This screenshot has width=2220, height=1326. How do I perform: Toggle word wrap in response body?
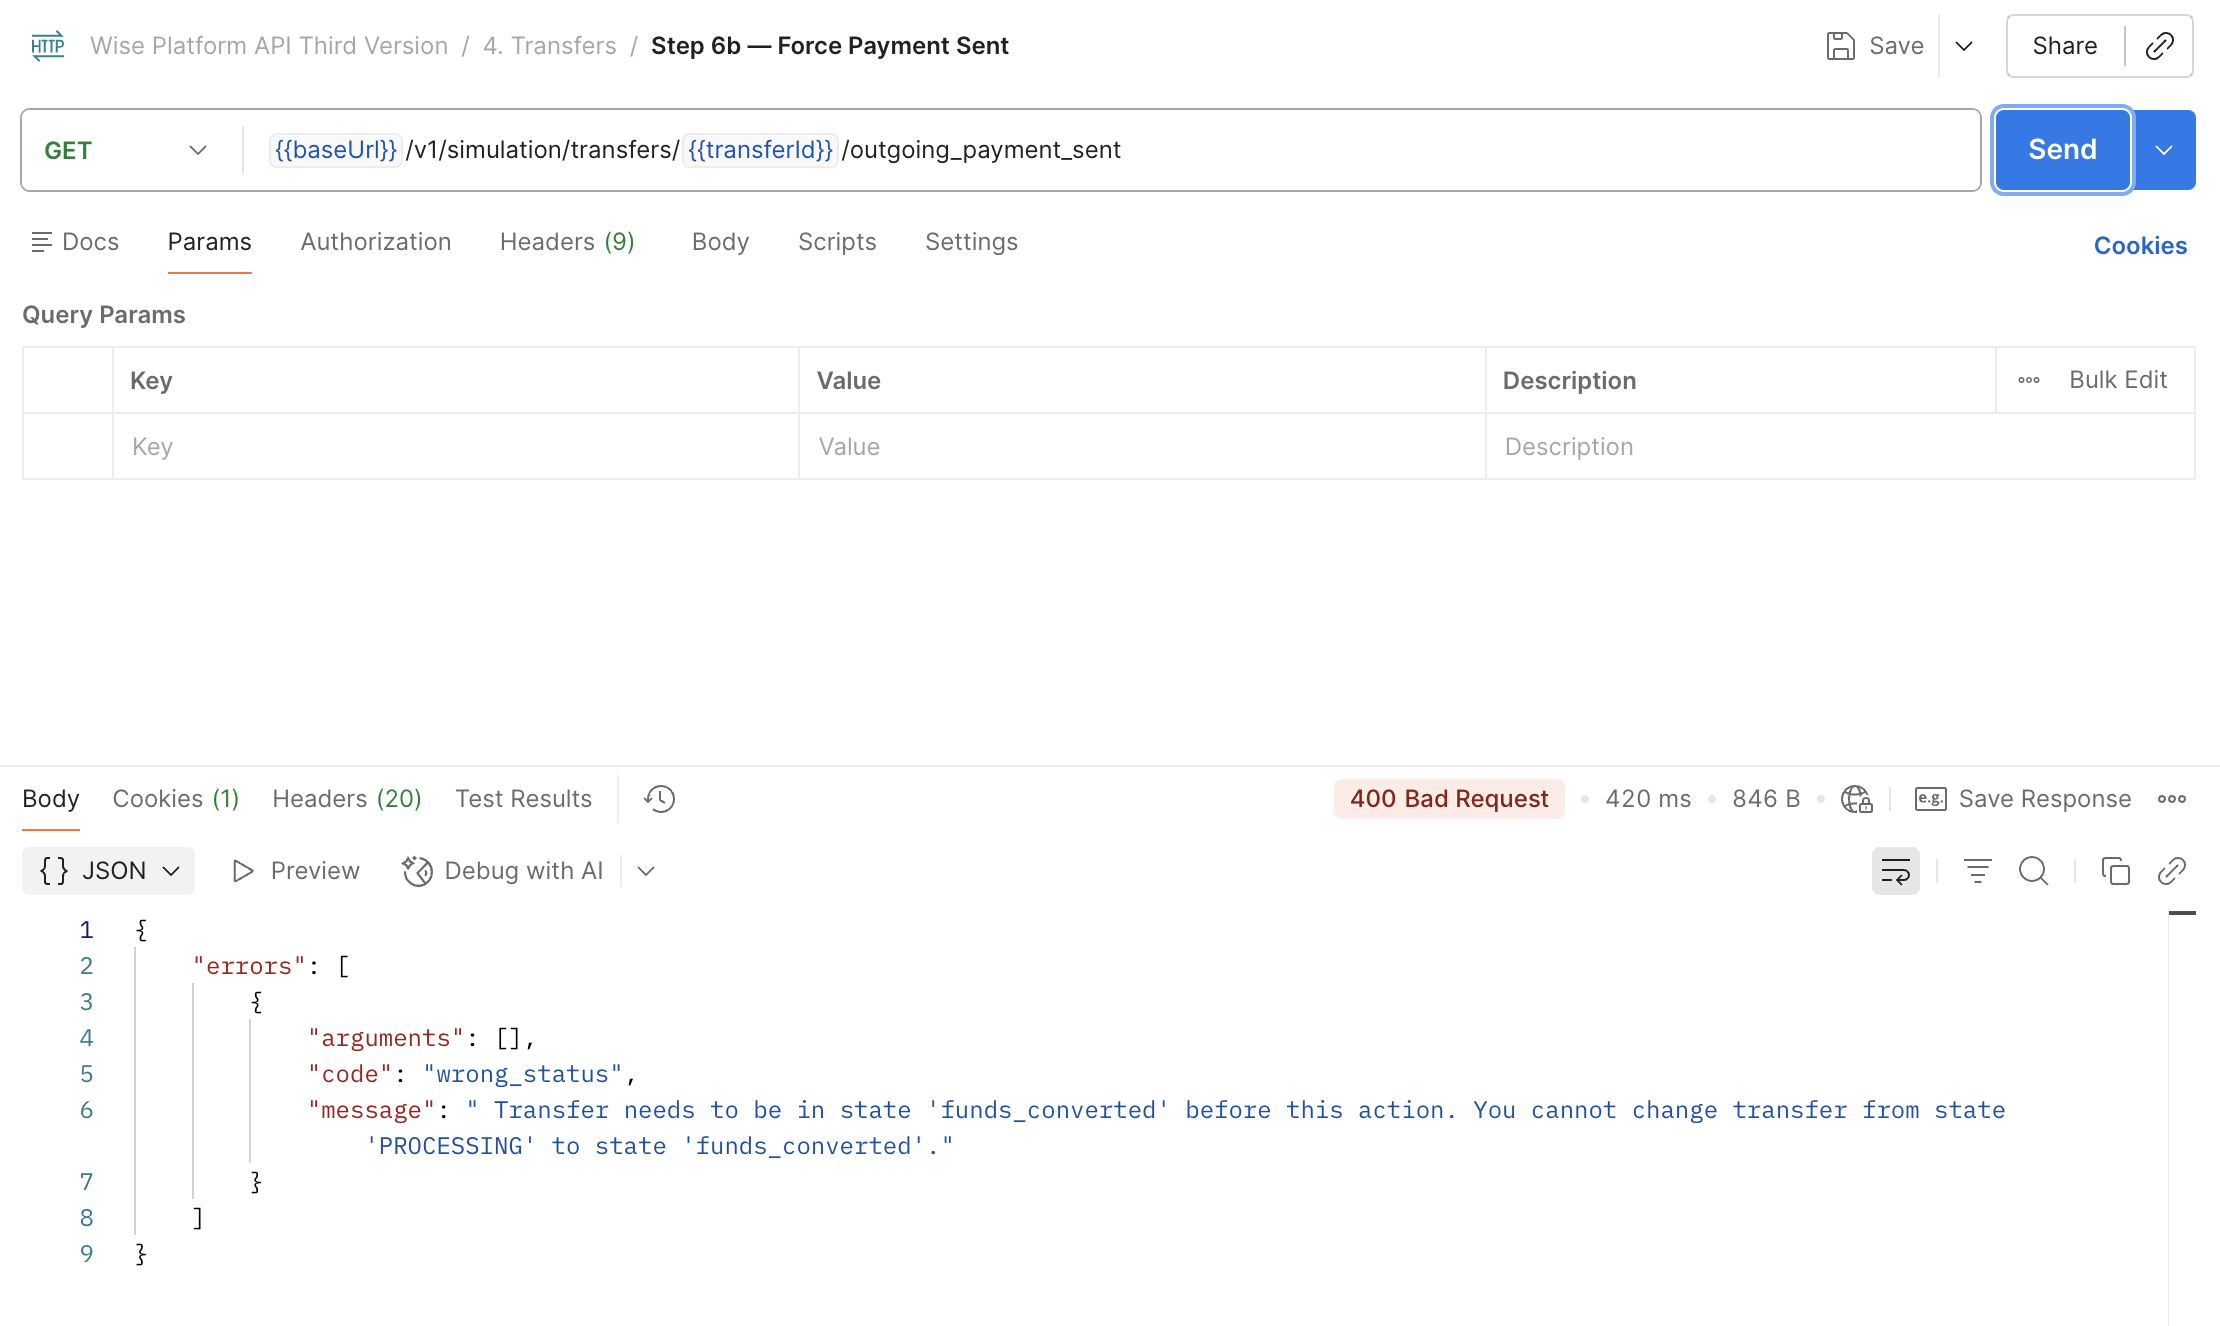tap(1895, 871)
